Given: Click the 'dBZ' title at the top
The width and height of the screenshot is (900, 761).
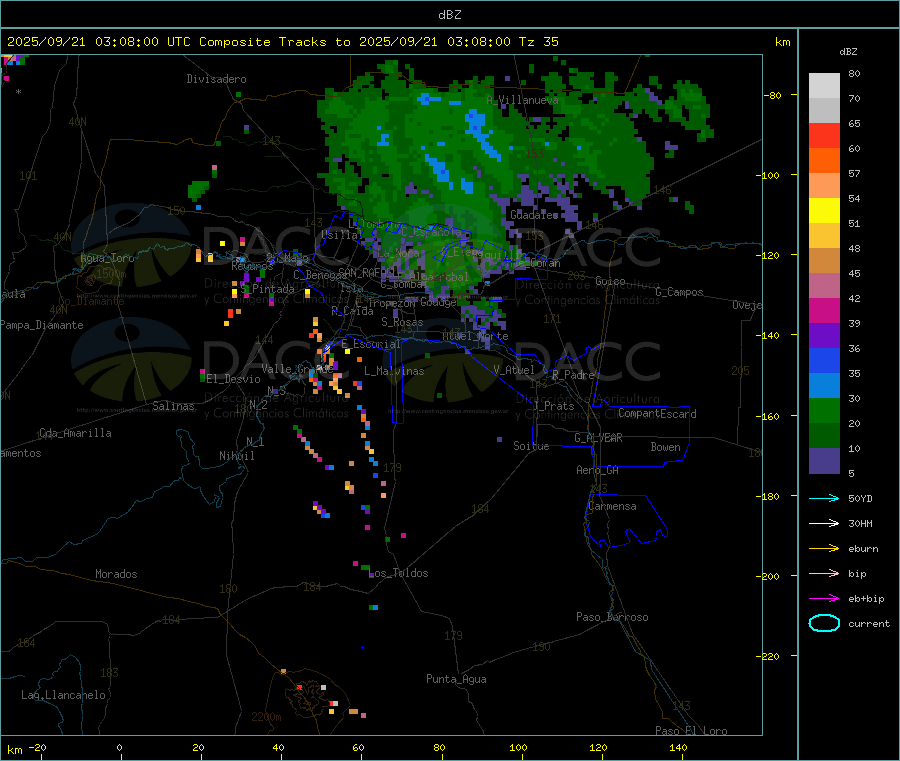Looking at the screenshot, I should point(449,15).
